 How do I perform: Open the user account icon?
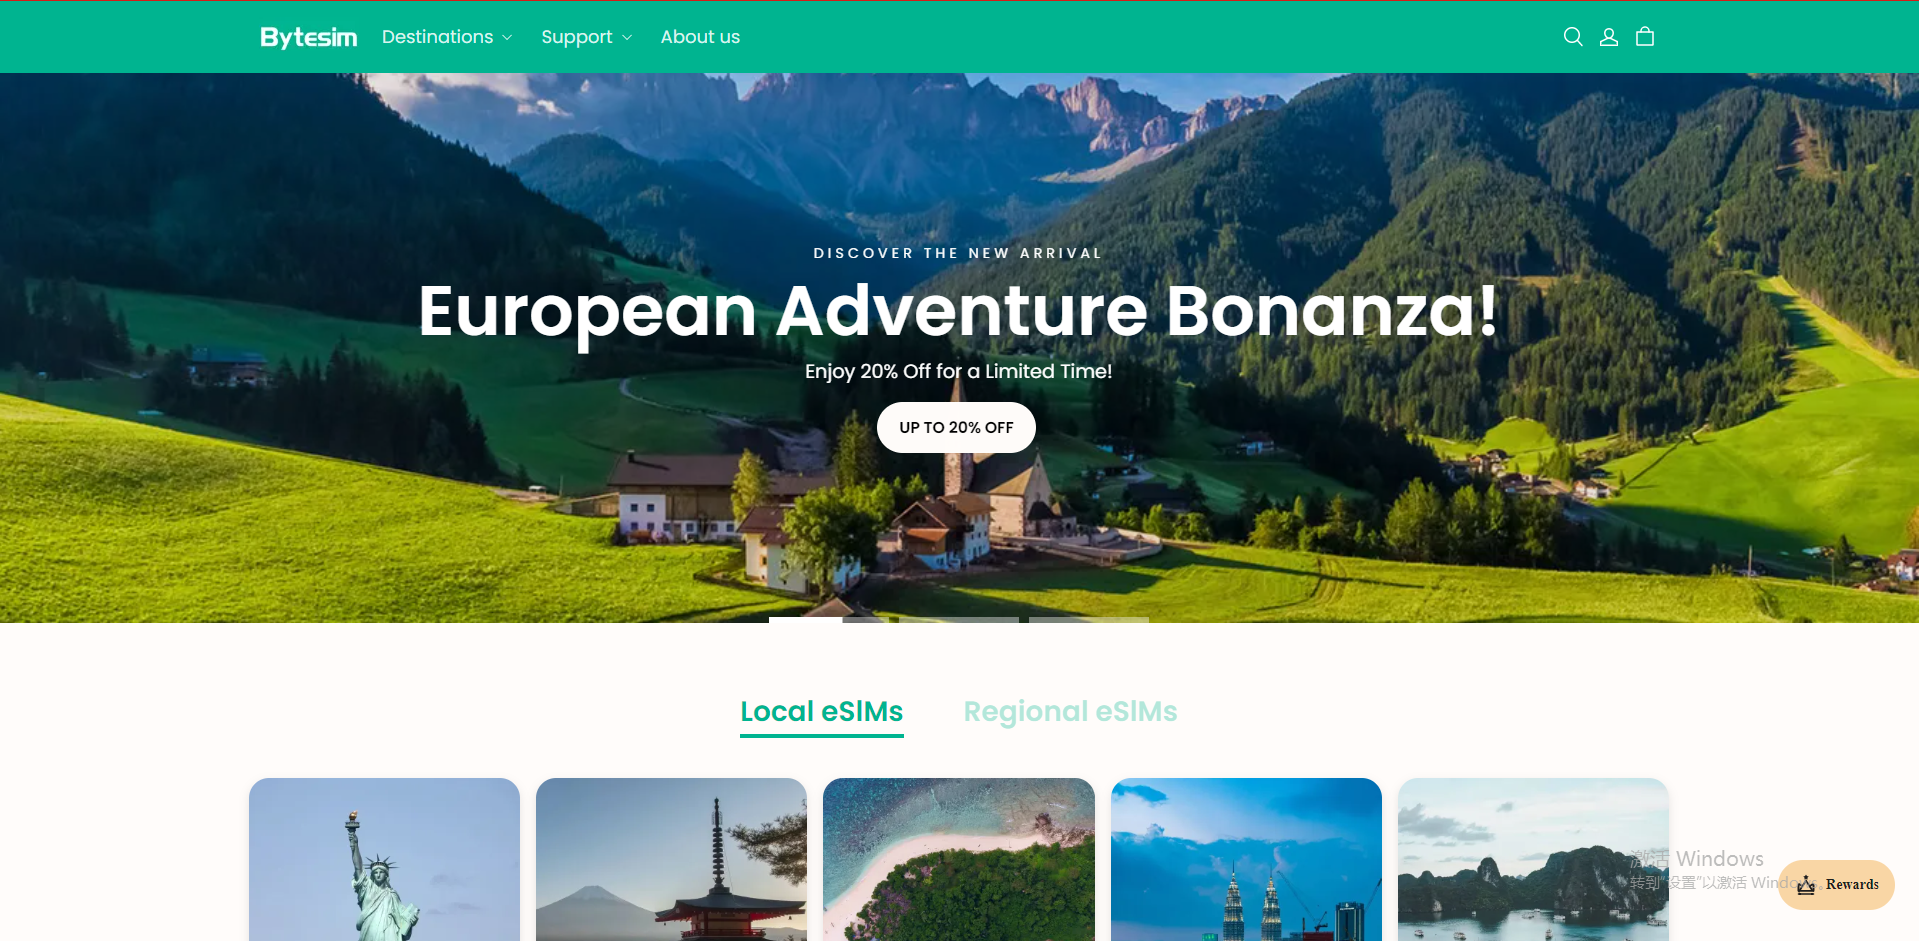tap(1609, 37)
